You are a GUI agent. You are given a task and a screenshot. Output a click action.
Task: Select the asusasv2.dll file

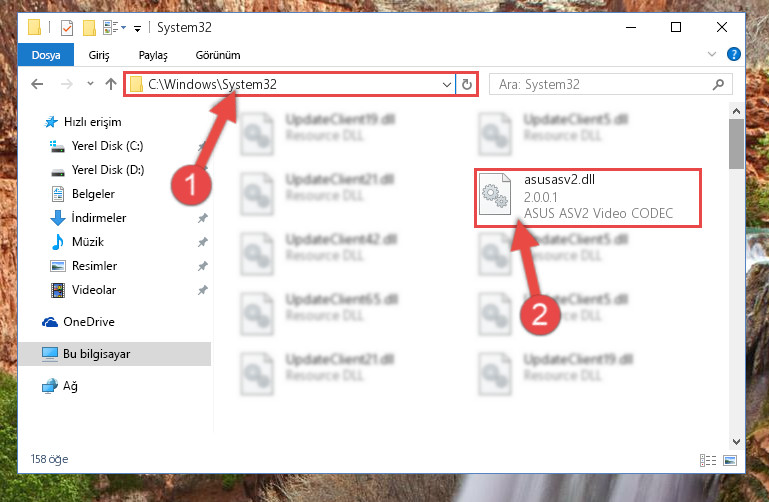588,198
